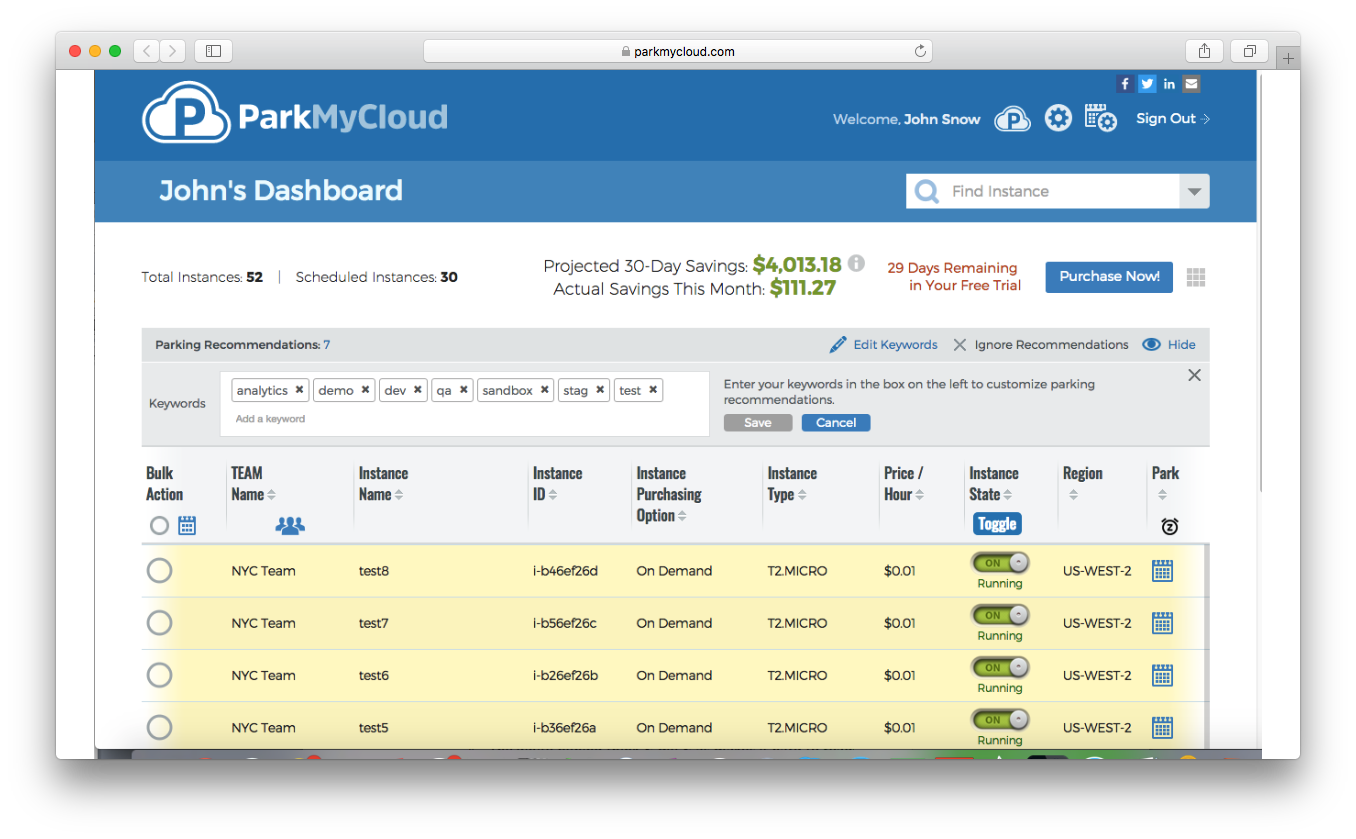Image resolution: width=1356 pixels, height=839 pixels.
Task: Click Sign Out link
Action: tap(1172, 118)
